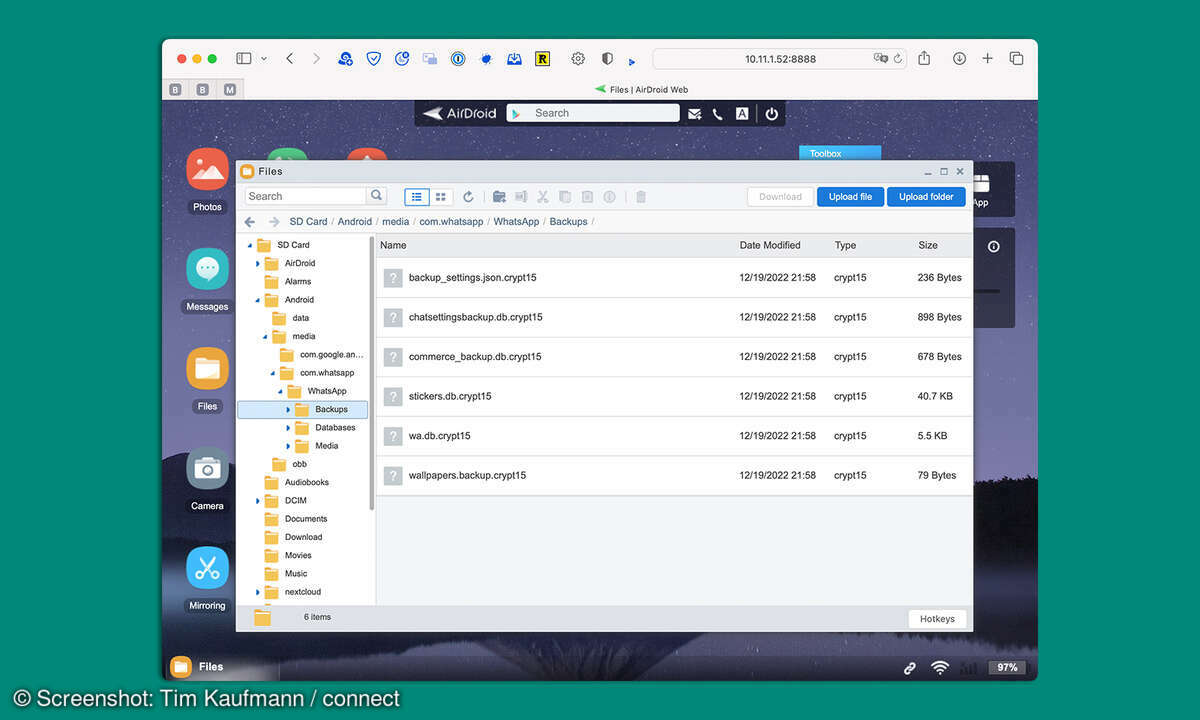Viewport: 1200px width, 720px height.
Task: Go forward in Files navigation
Action: [273, 222]
